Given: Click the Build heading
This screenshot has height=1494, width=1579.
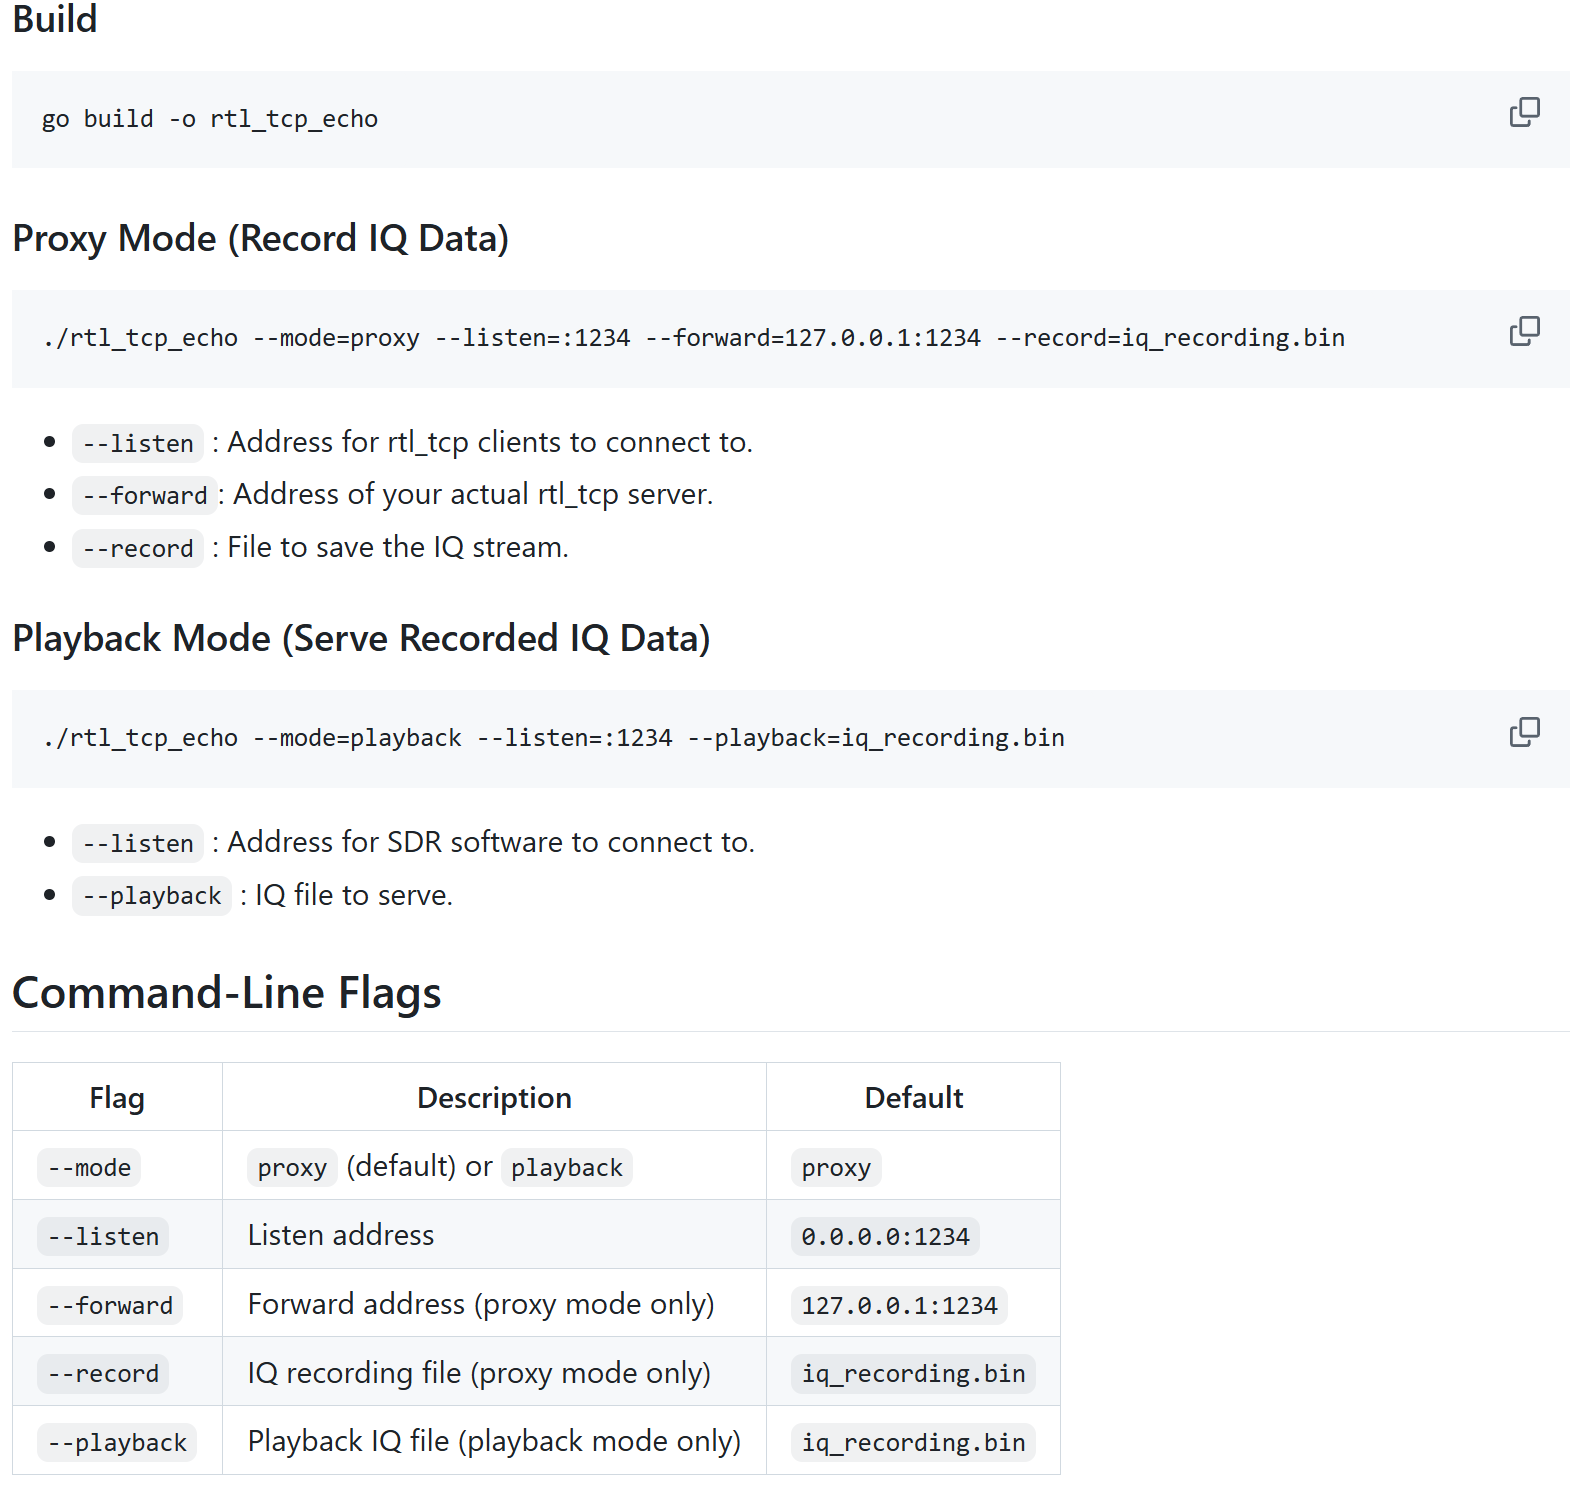Looking at the screenshot, I should tap(55, 19).
